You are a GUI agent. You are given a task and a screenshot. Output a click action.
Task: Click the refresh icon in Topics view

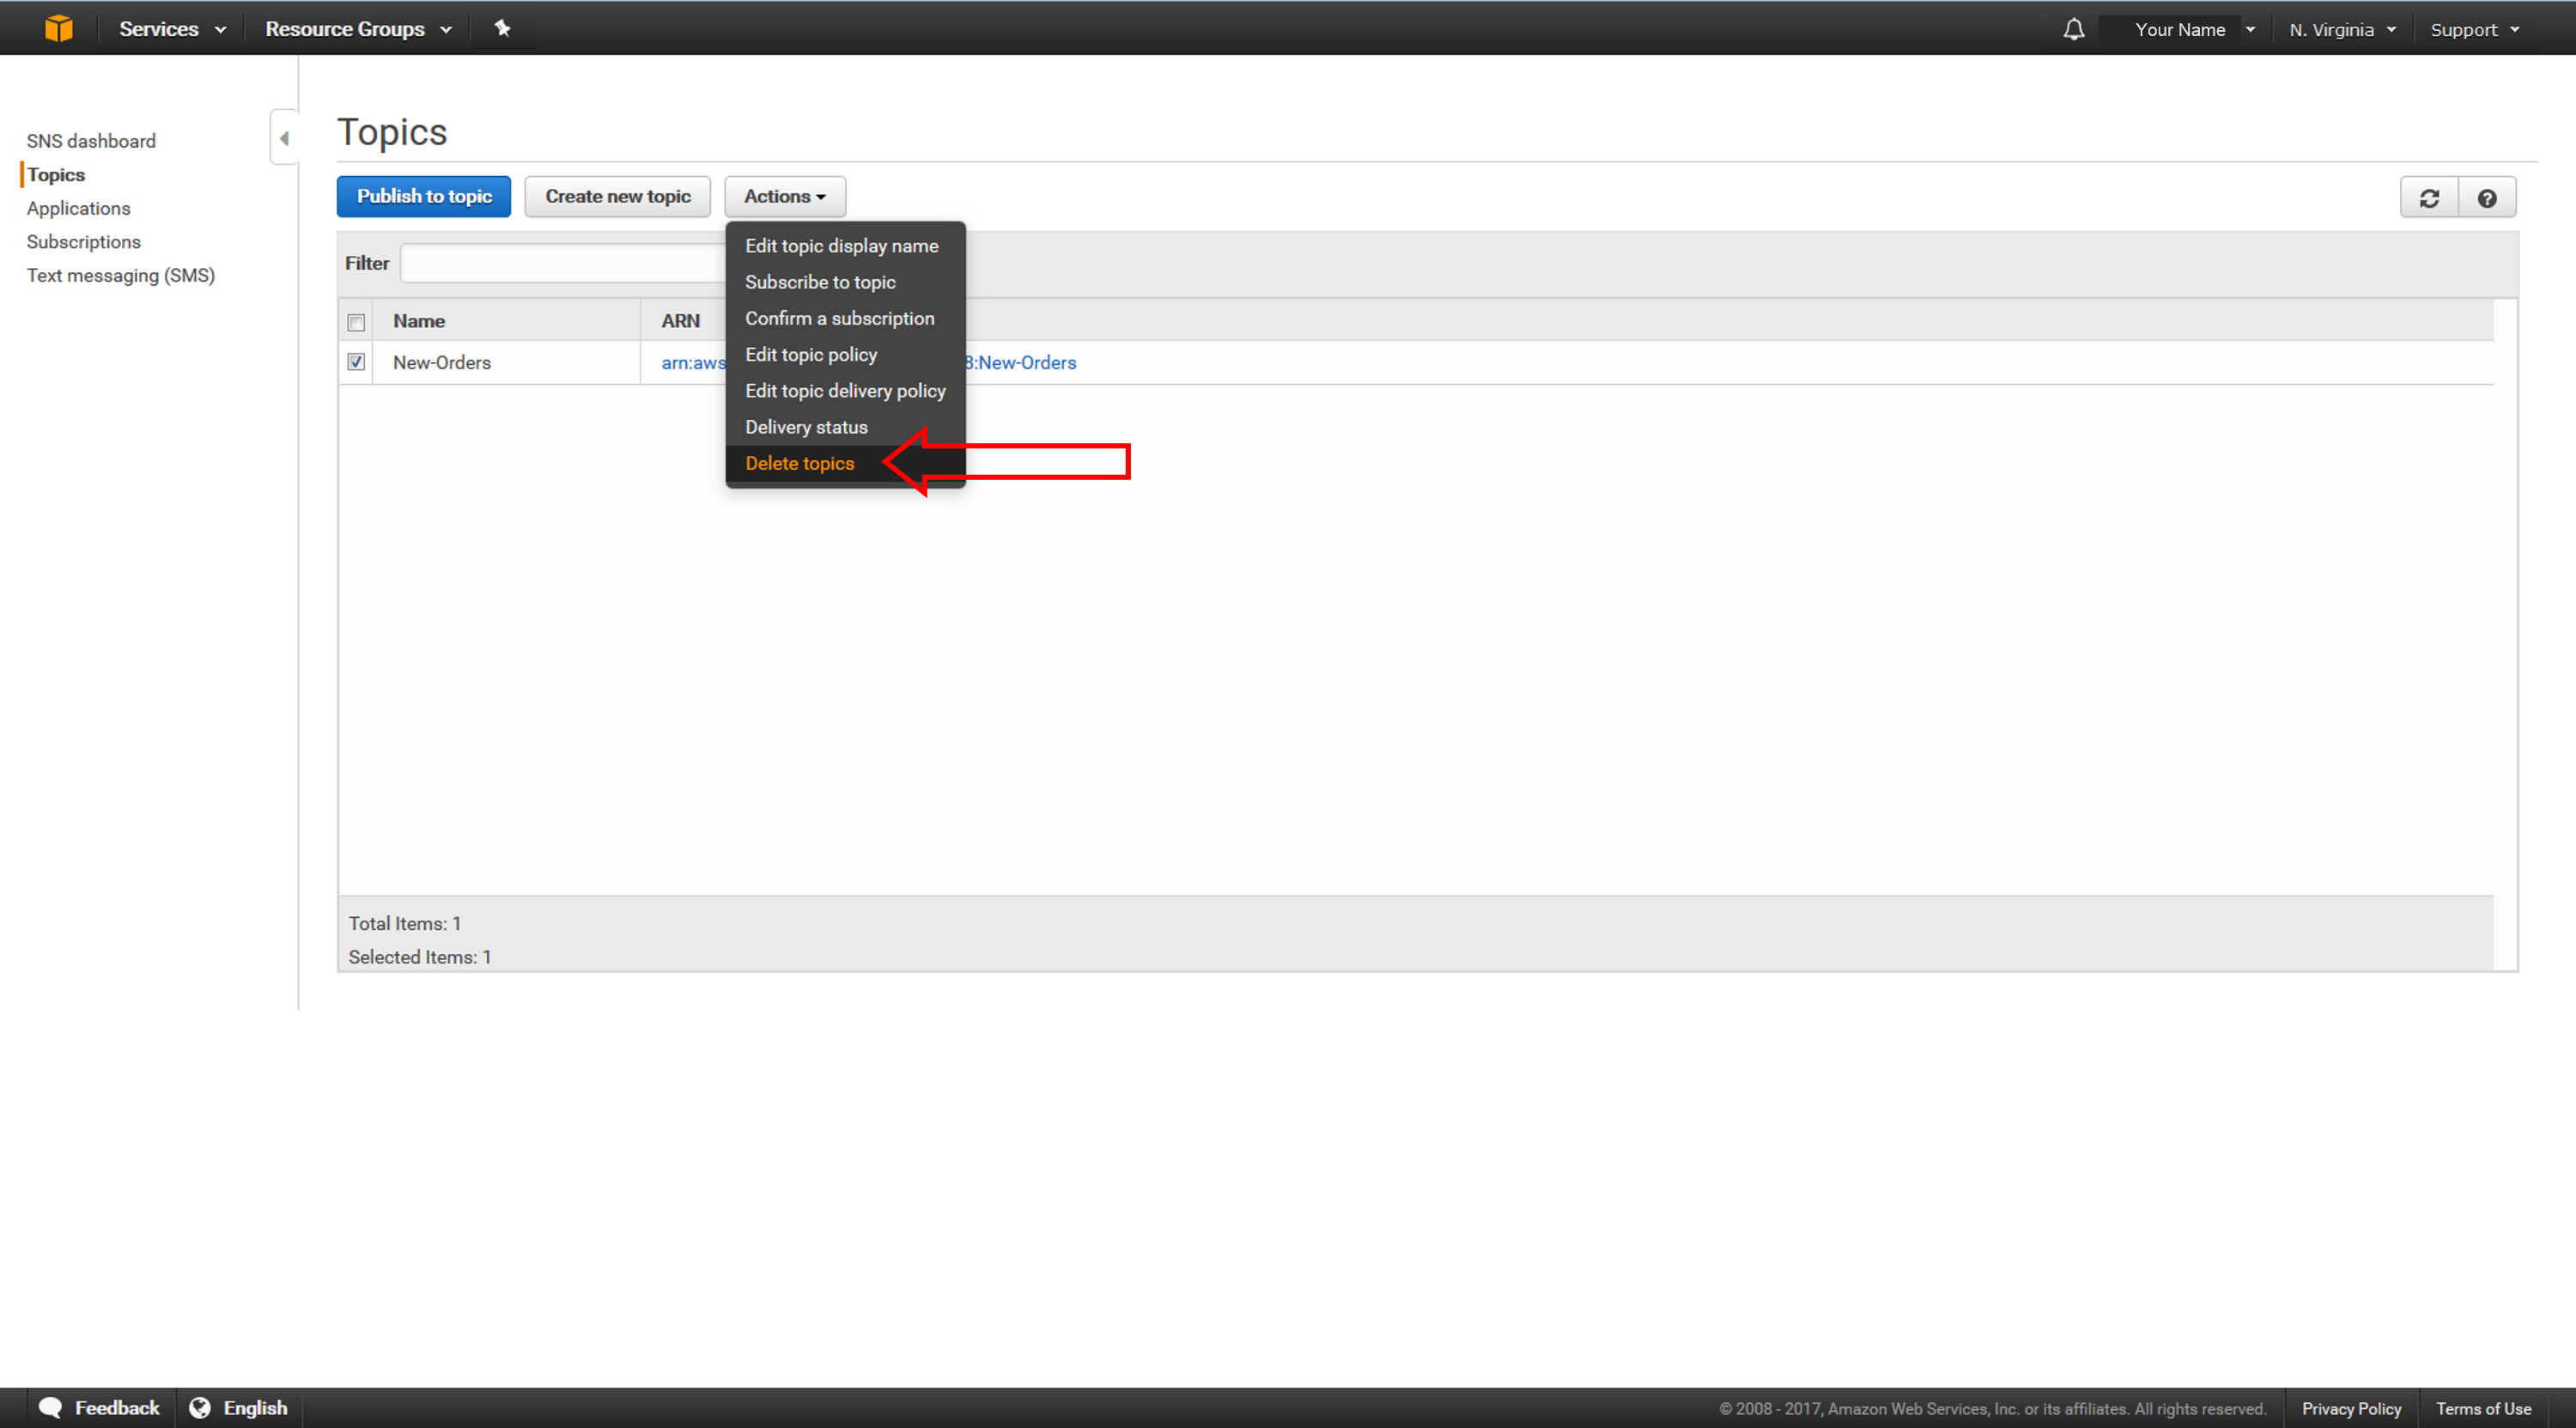[2428, 195]
